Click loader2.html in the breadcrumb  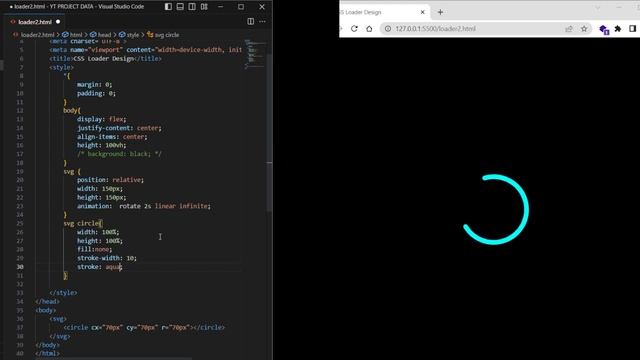[x=37, y=35]
